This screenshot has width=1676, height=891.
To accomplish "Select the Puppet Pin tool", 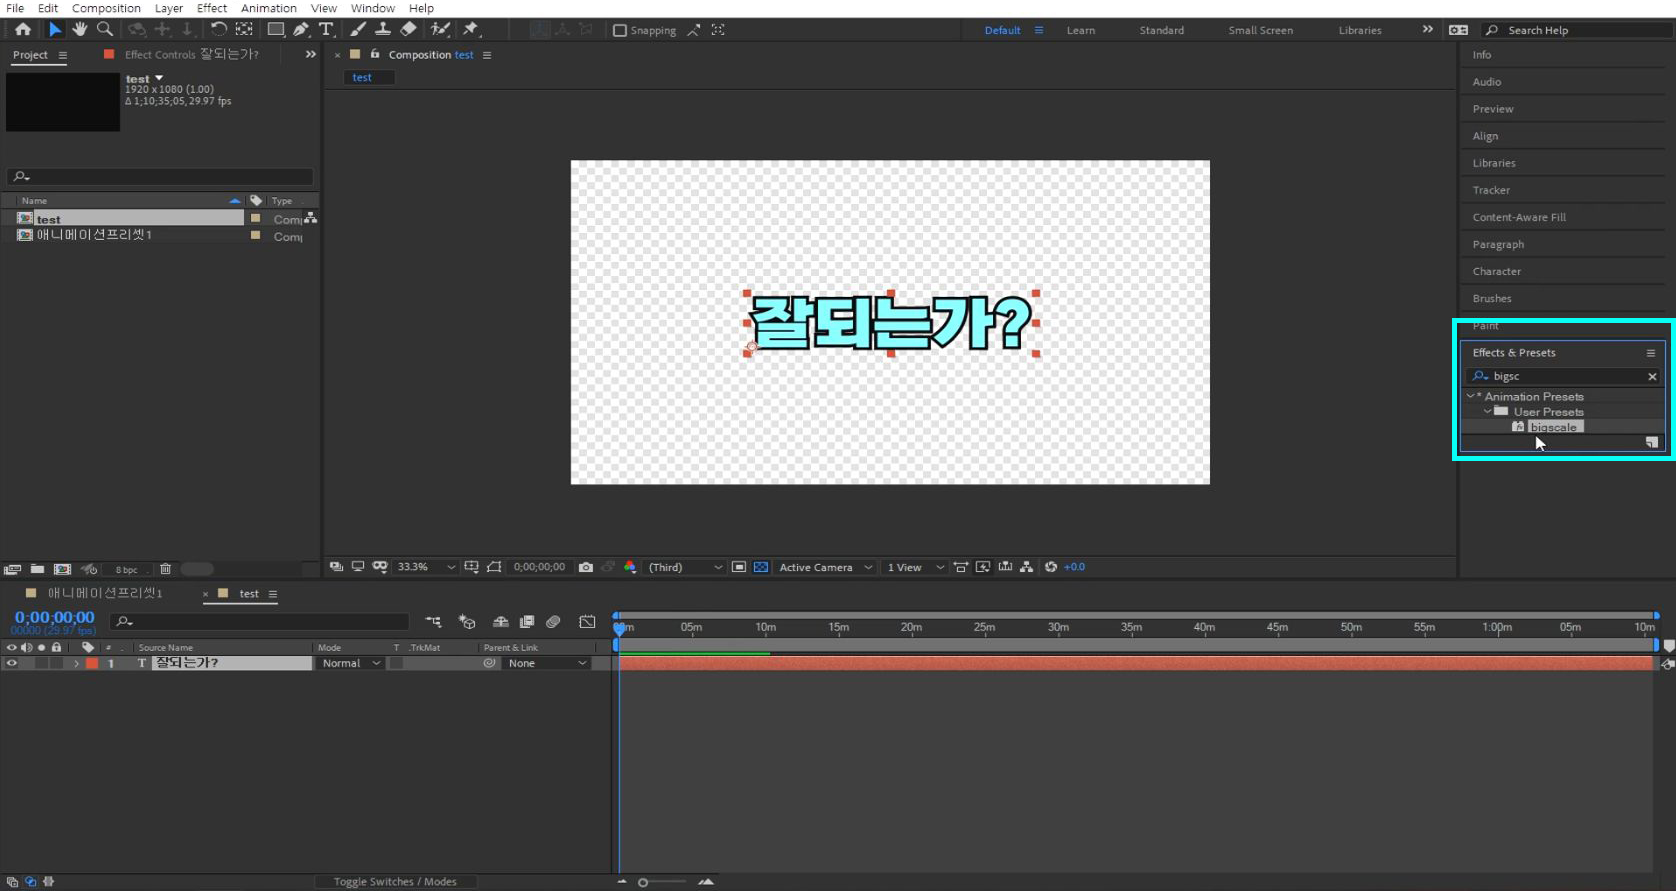I will pyautogui.click(x=471, y=30).
